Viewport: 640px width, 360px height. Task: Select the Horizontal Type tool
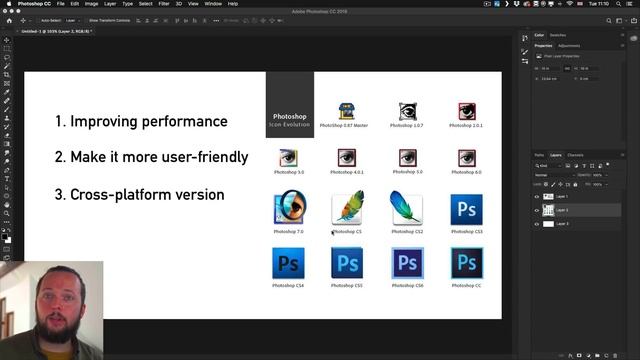click(x=7, y=179)
